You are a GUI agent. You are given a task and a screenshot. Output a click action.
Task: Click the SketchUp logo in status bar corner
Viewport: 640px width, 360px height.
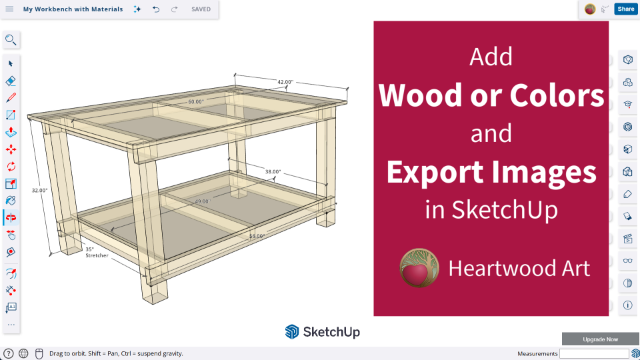pos(635,354)
